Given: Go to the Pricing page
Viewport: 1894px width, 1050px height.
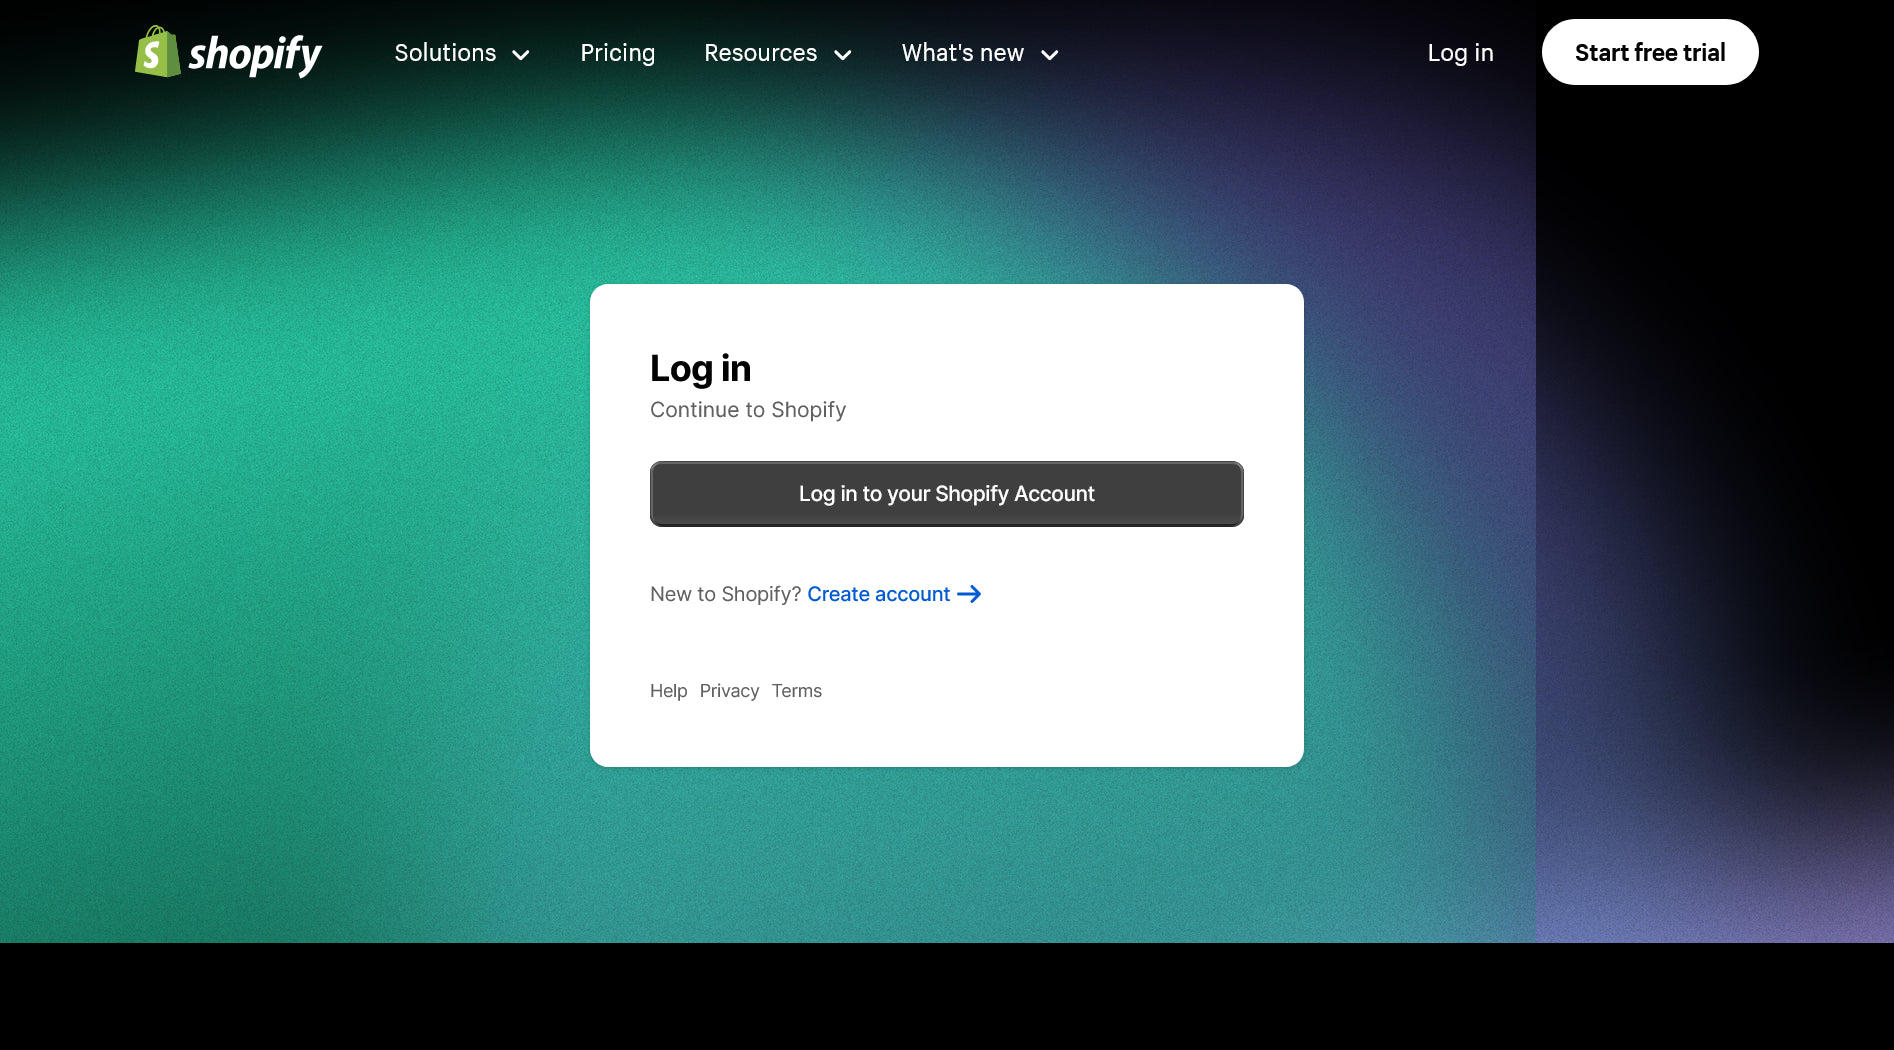Looking at the screenshot, I should click(x=618, y=53).
